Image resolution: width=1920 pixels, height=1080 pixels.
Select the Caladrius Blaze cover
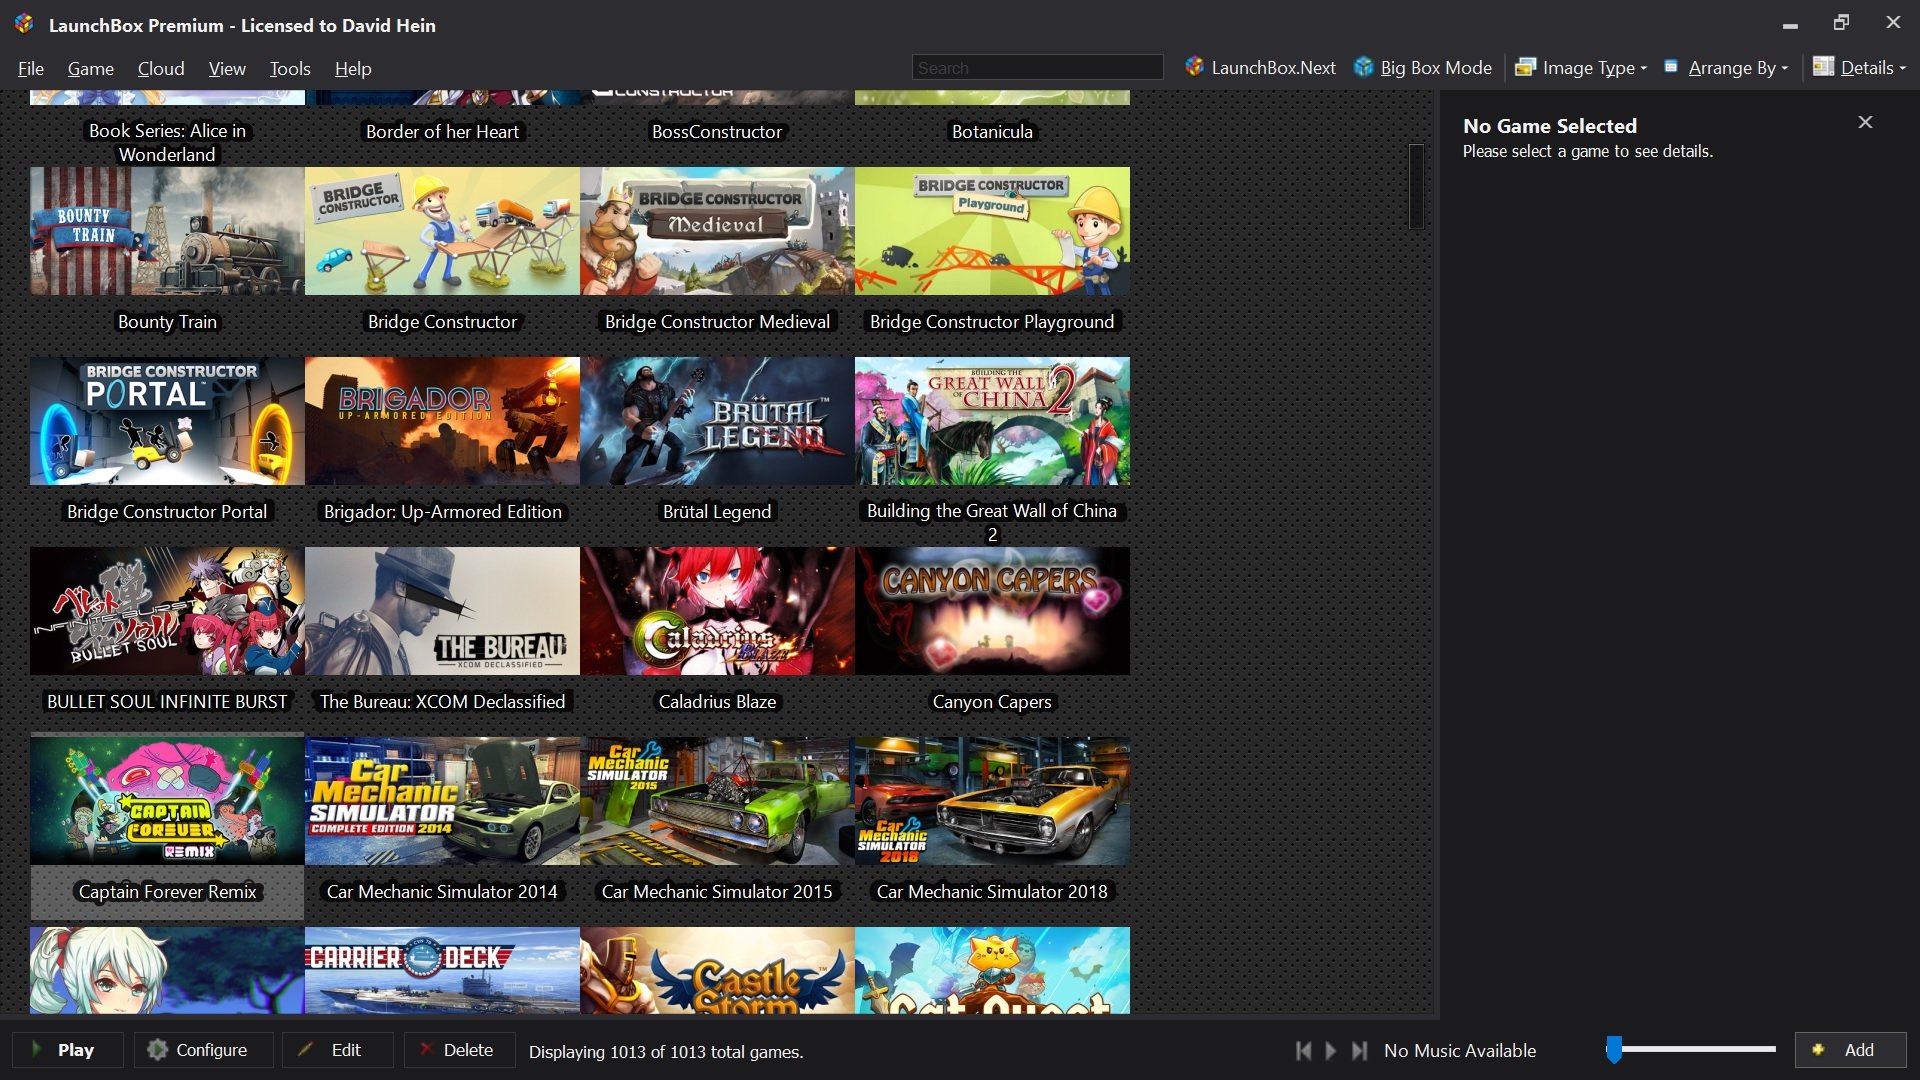click(717, 611)
